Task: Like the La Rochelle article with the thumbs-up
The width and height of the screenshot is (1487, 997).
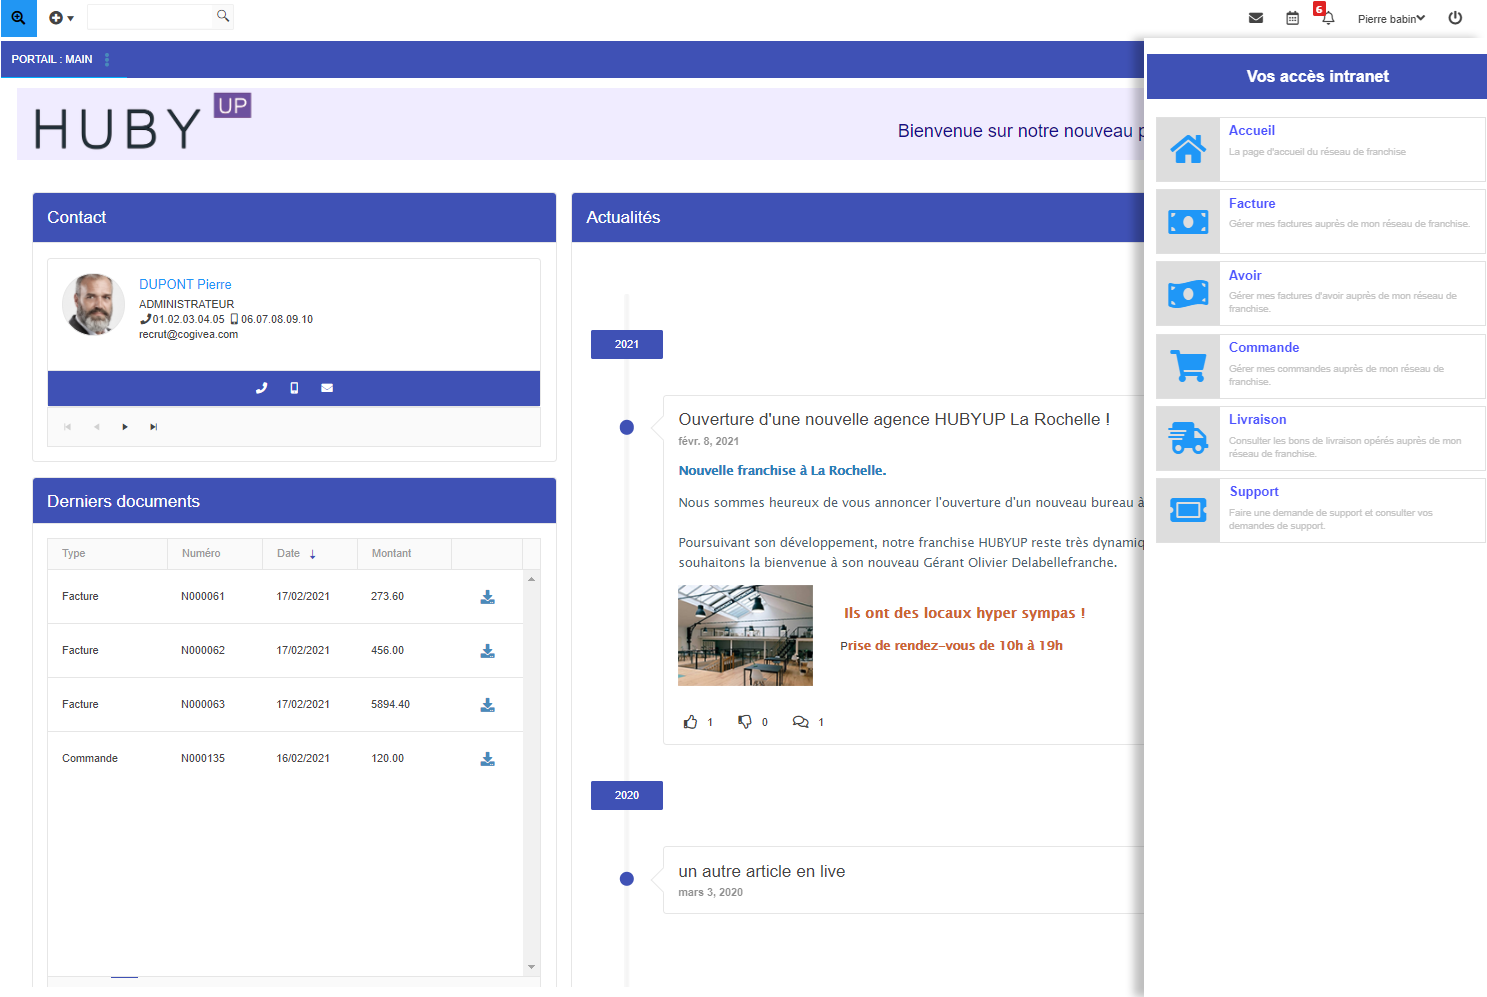Action: coord(691,722)
